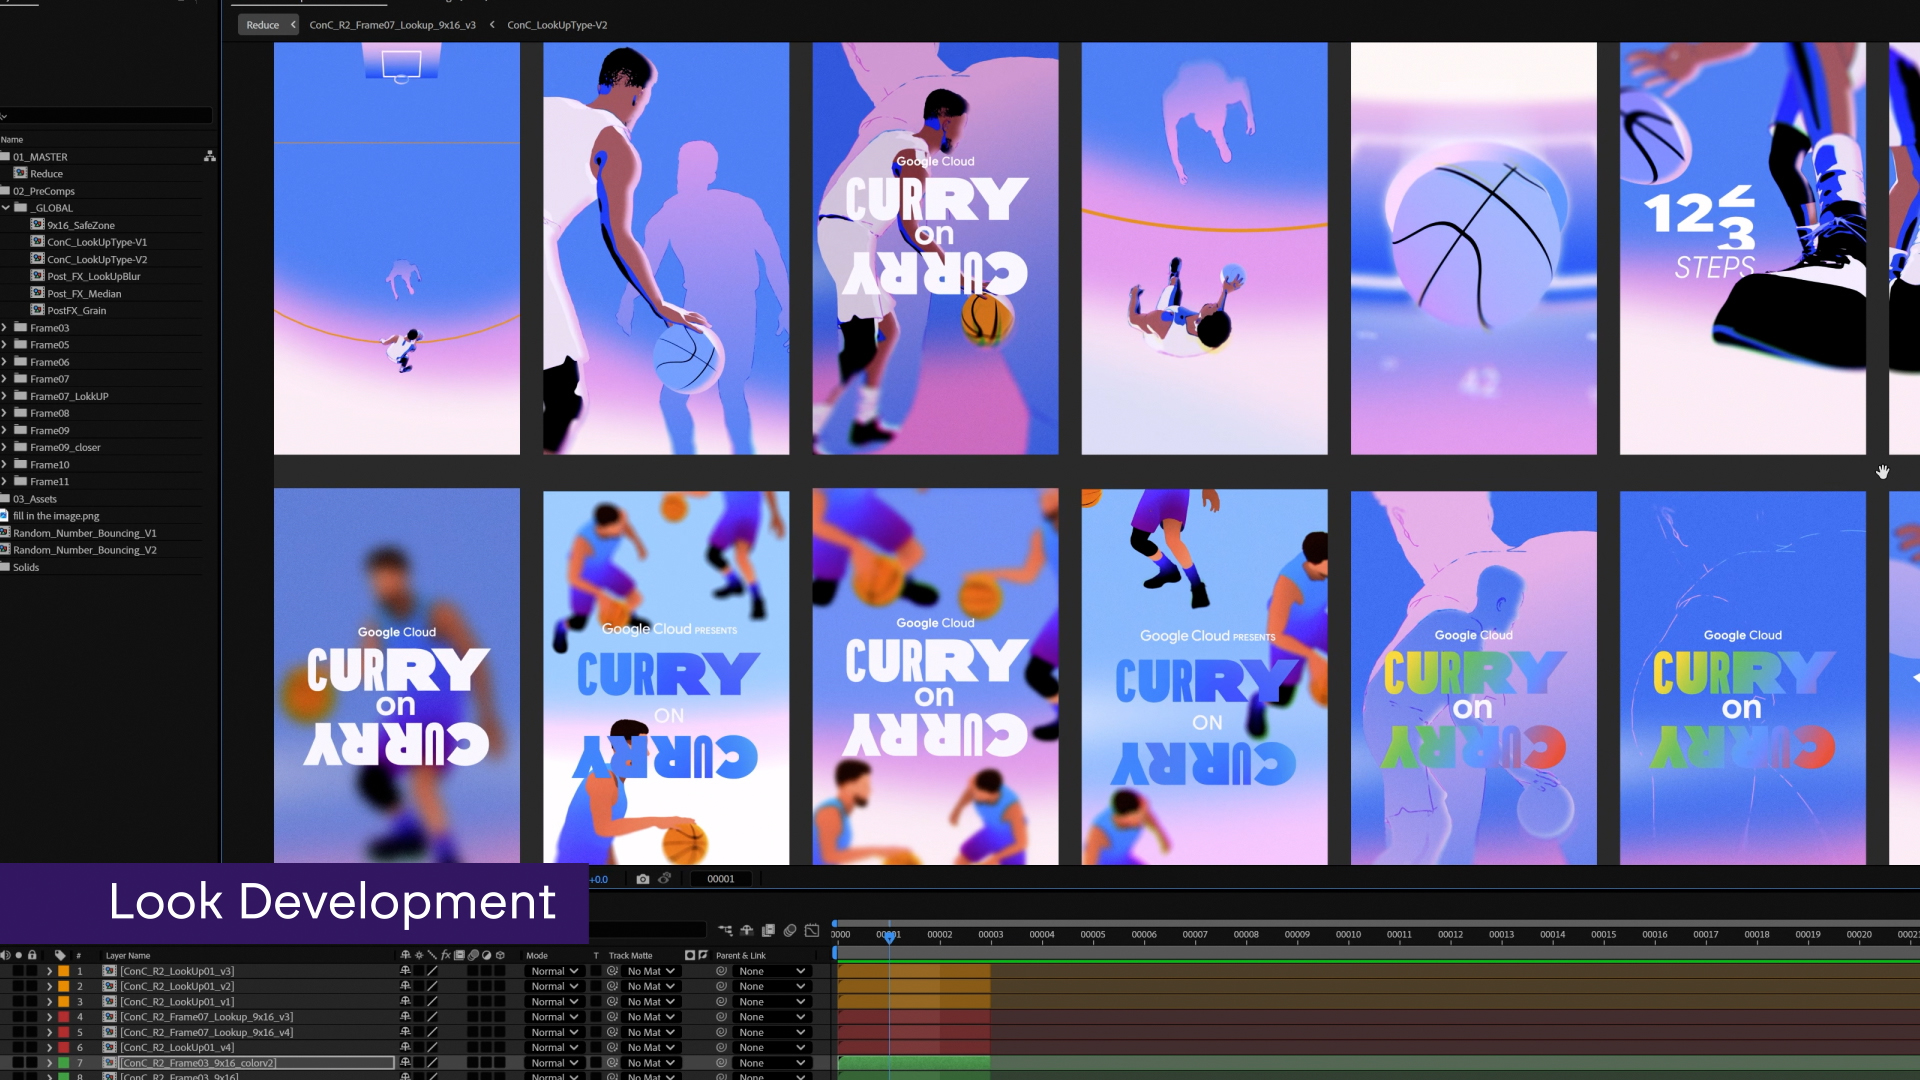
Task: Open Track Matte dropdown for layer 4
Action: coord(651,1017)
